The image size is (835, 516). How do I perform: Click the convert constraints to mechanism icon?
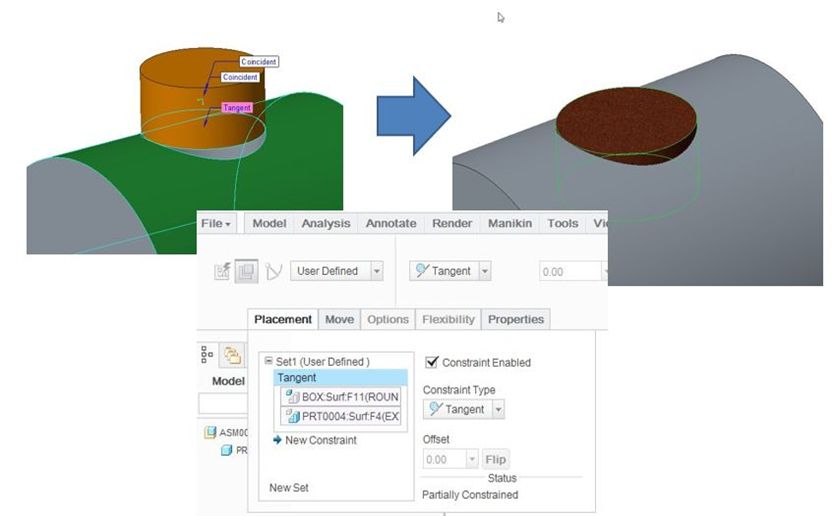click(x=273, y=271)
